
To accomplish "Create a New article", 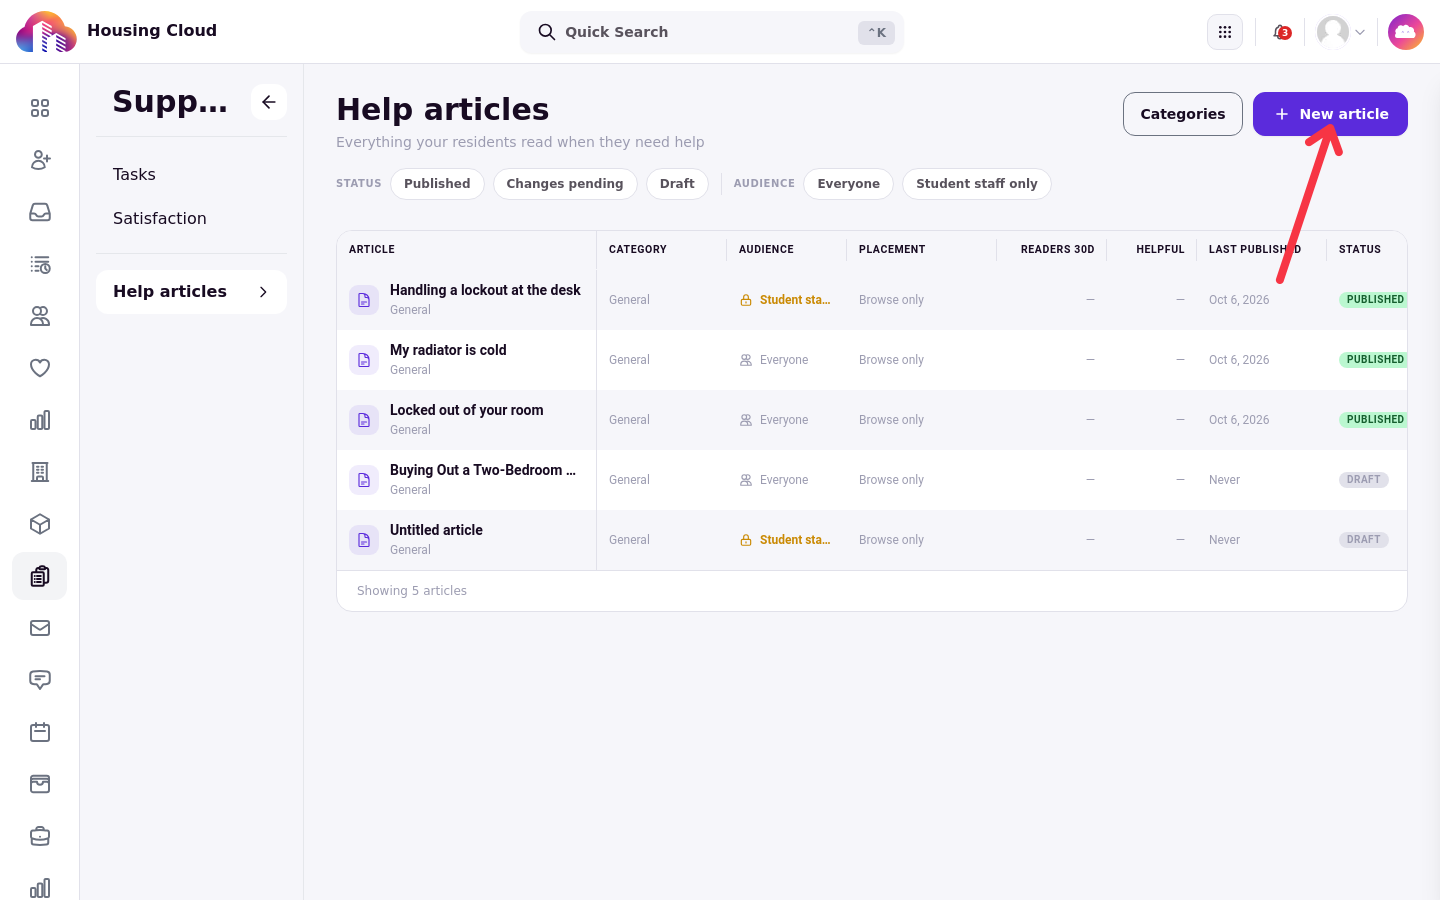I will coord(1330,114).
